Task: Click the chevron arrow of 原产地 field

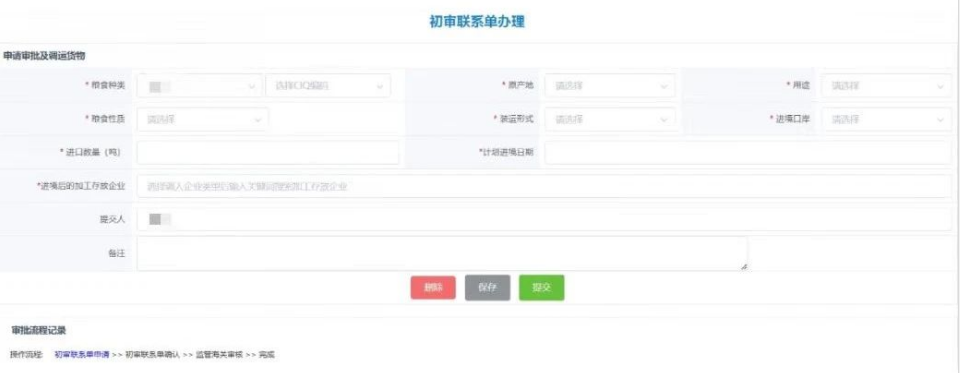Action: (x=664, y=86)
